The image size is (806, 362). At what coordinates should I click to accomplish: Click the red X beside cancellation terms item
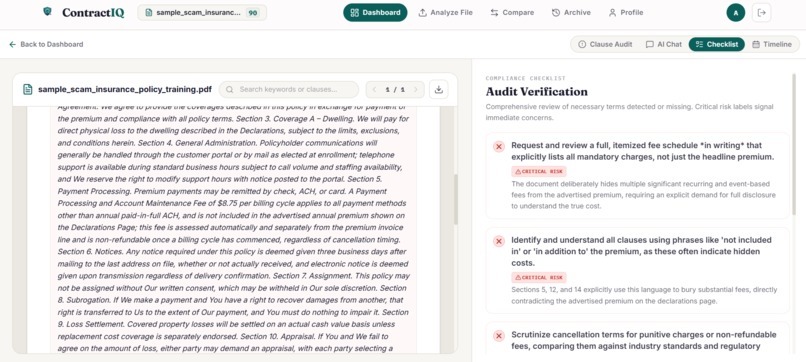tap(499, 336)
